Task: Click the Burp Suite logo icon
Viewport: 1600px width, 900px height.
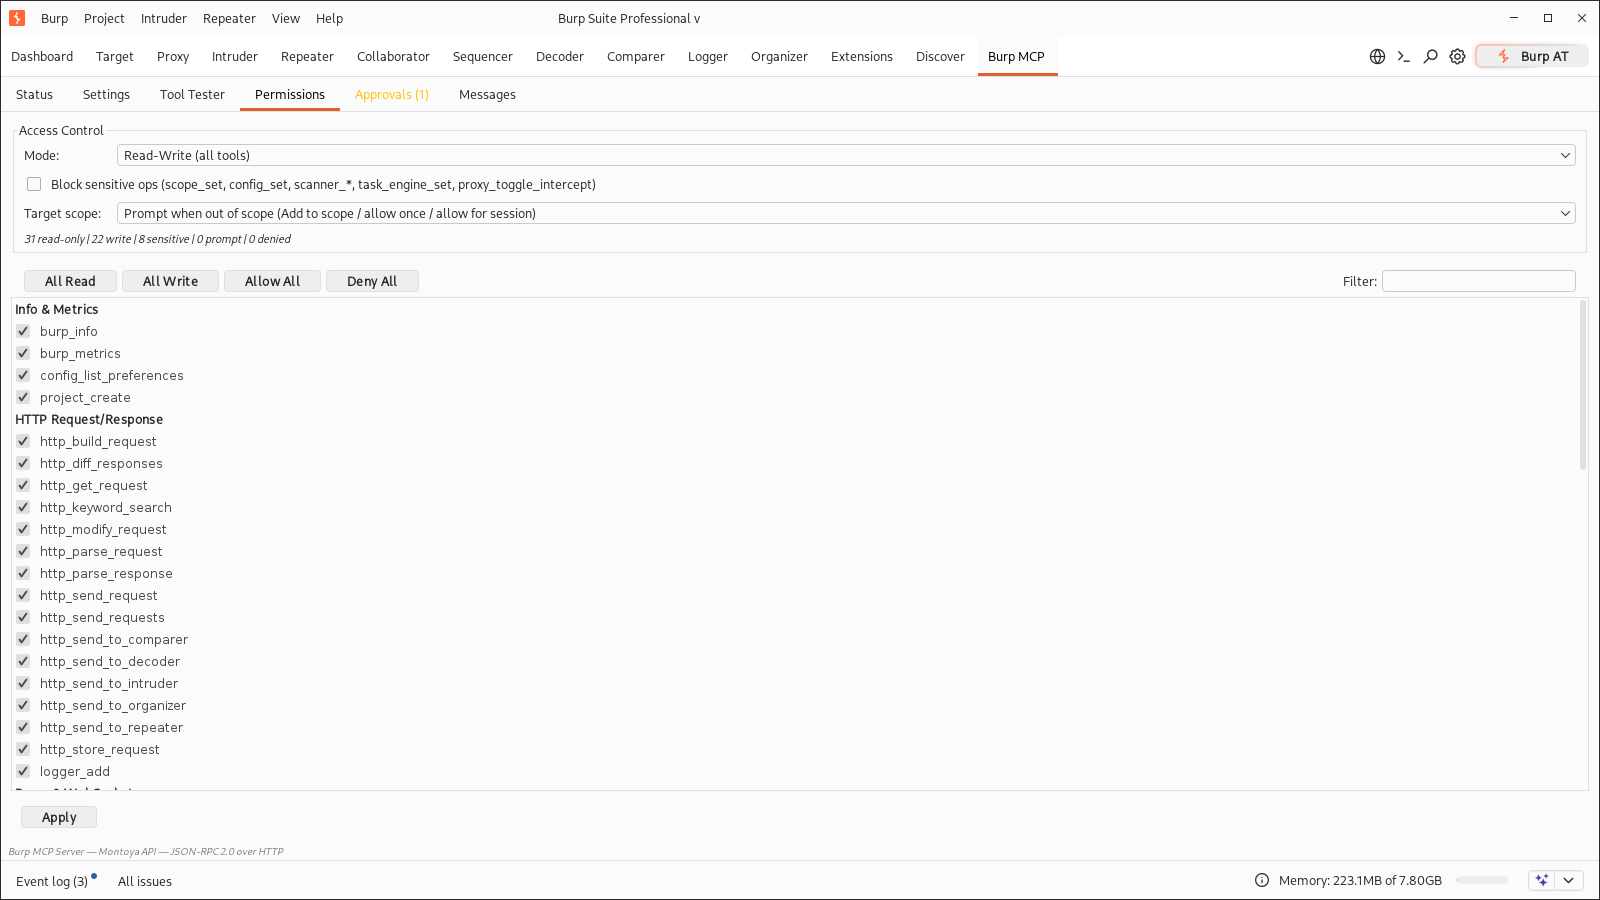Action: pos(17,18)
